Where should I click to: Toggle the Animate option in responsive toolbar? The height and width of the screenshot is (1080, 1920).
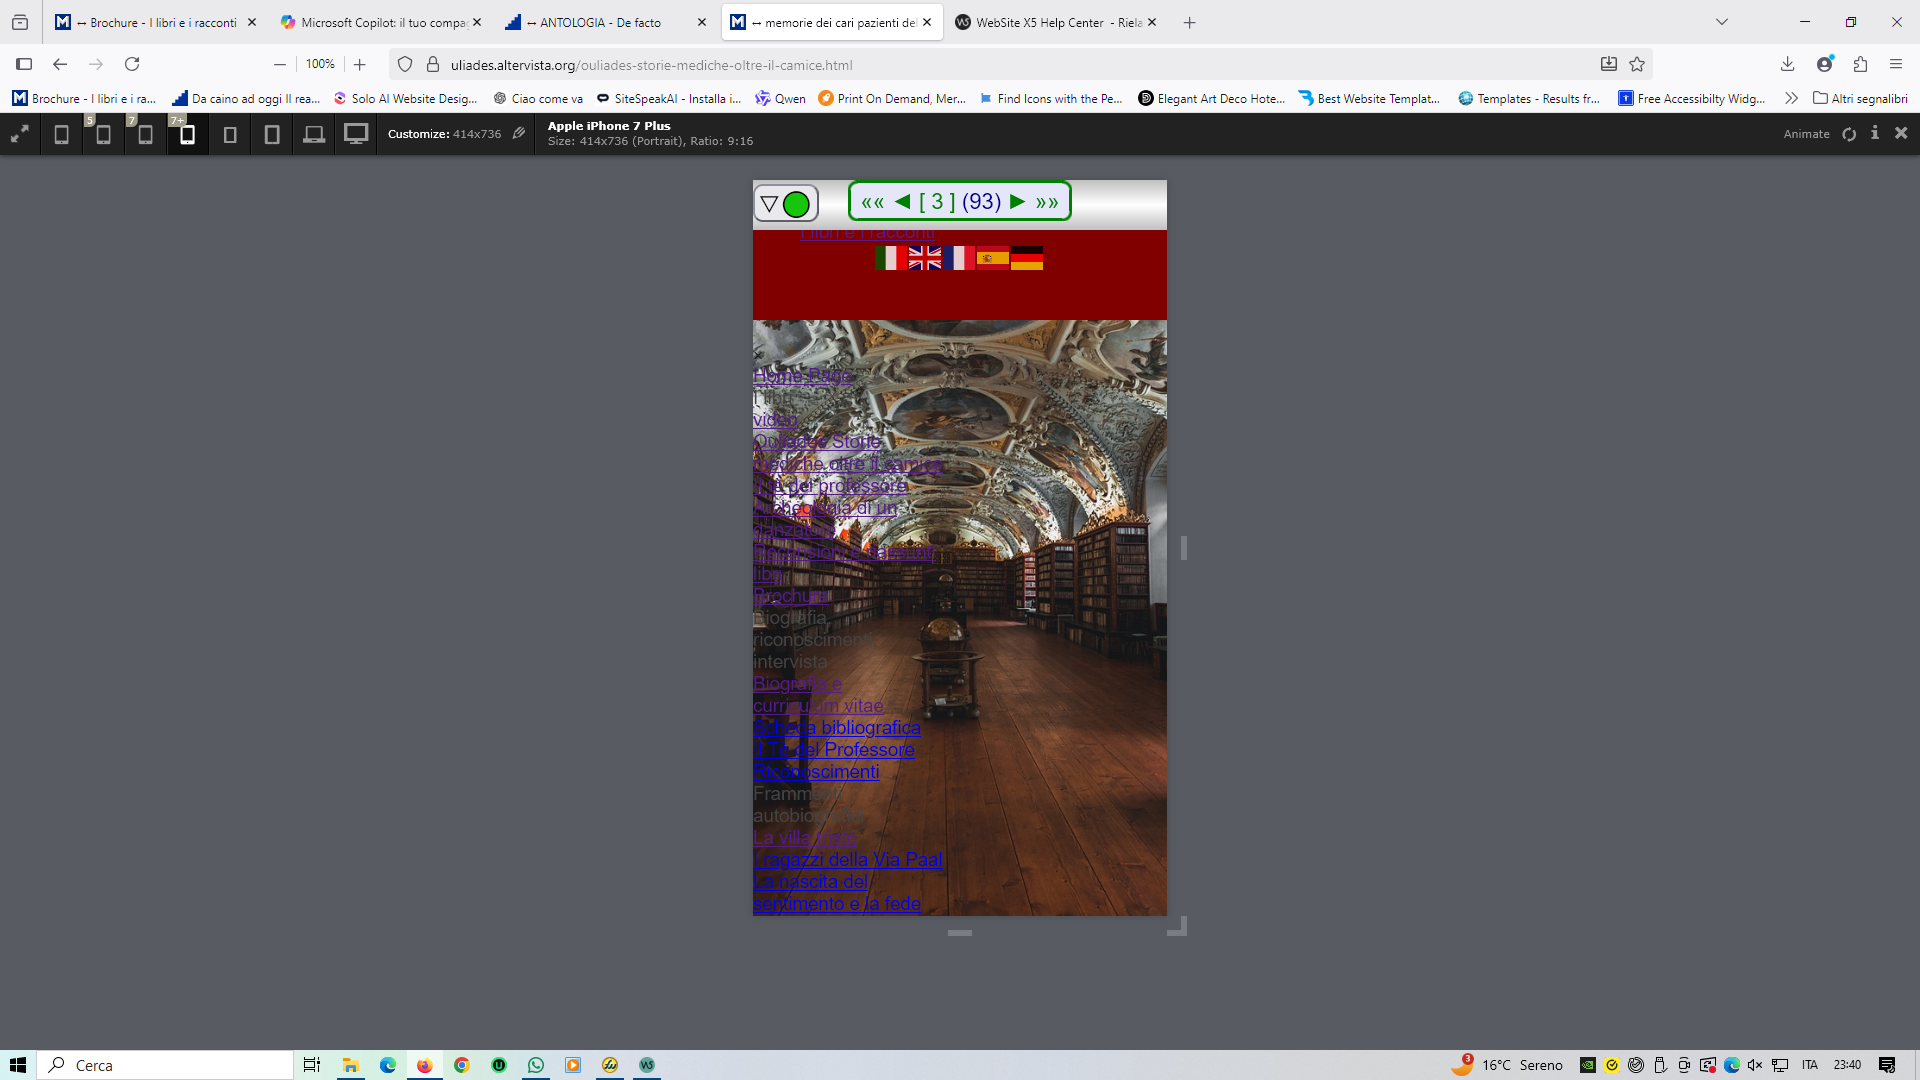pos(1806,134)
